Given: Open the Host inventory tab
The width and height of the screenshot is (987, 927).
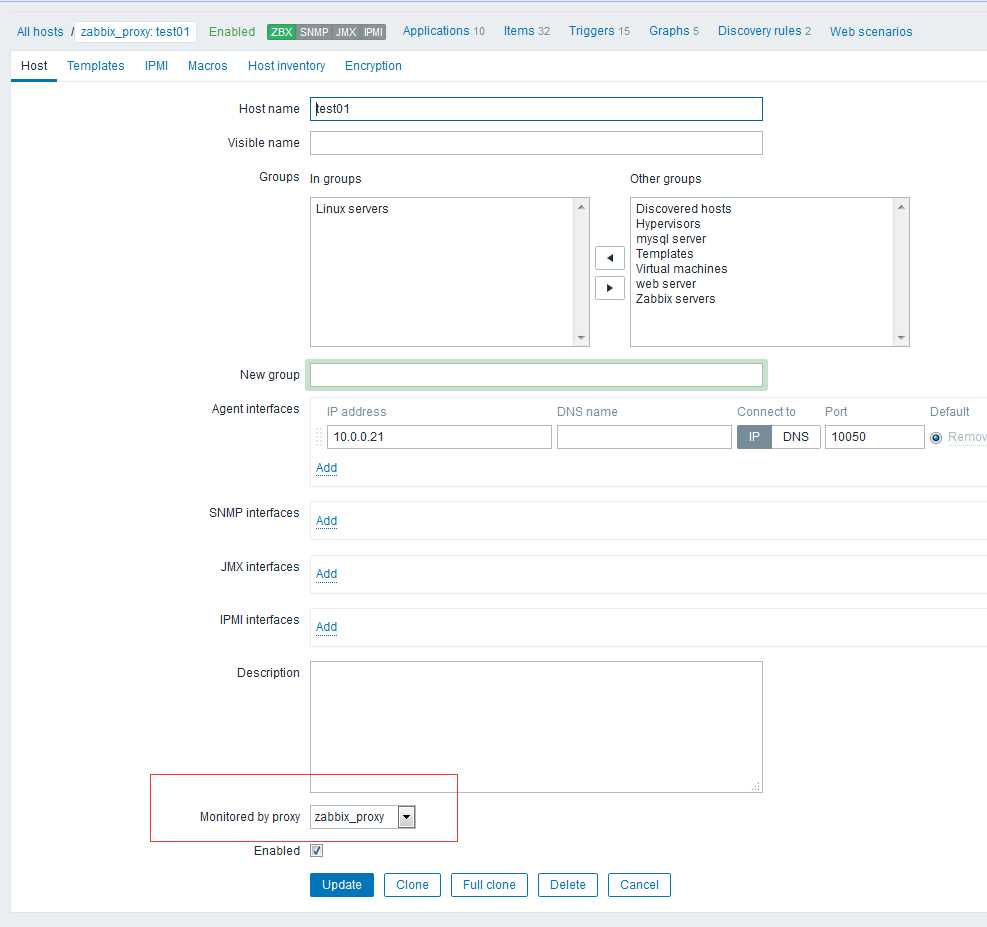Looking at the screenshot, I should pos(286,66).
